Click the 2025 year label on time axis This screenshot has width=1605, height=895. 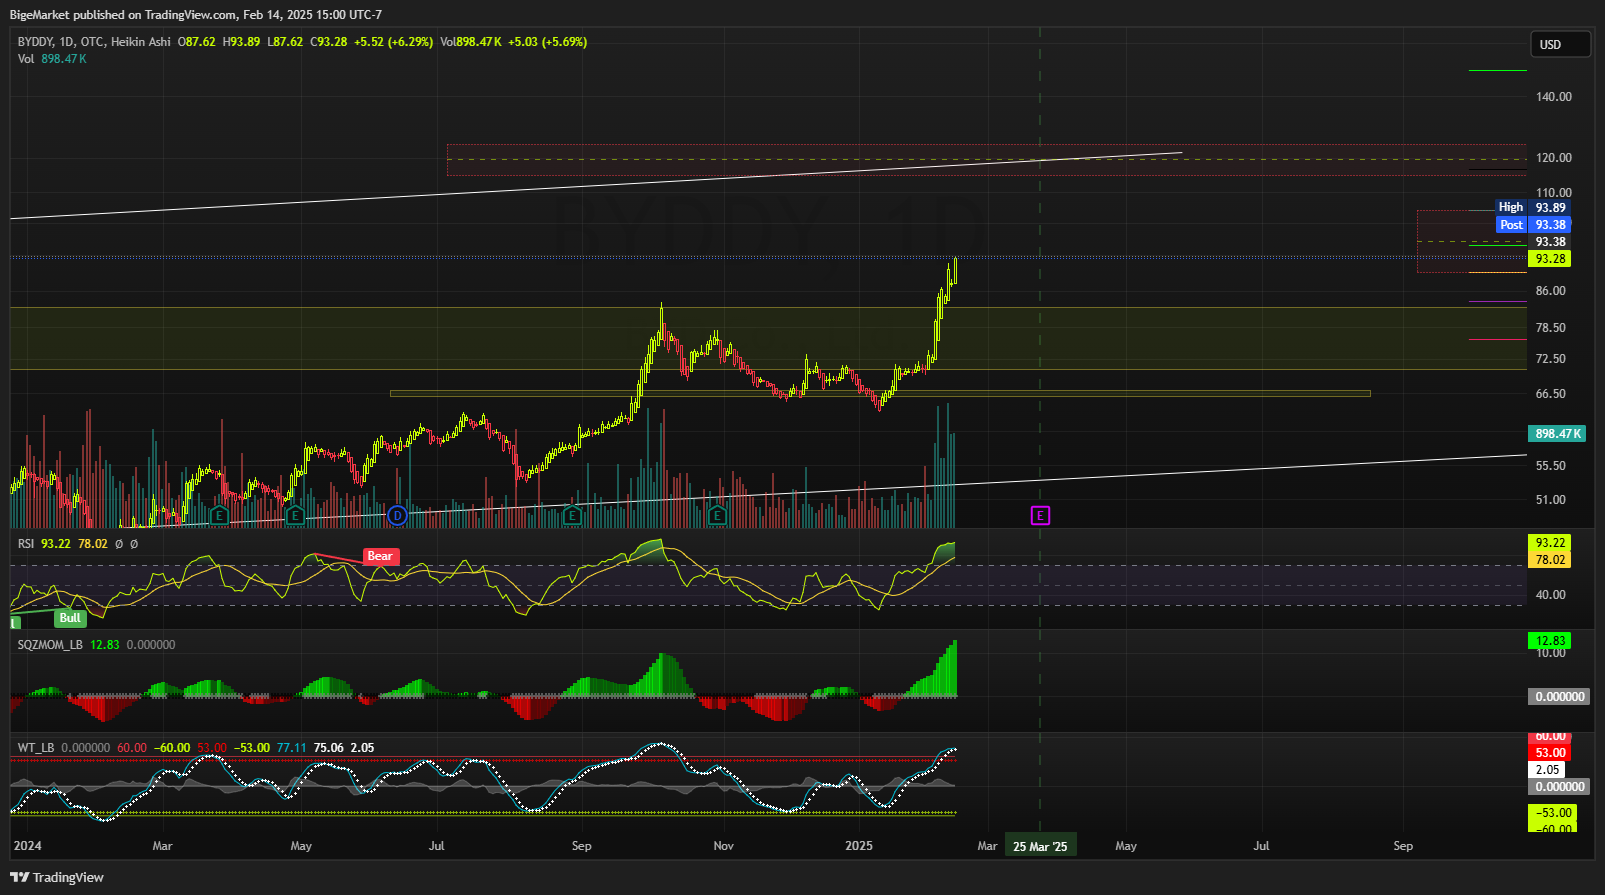[x=859, y=846]
